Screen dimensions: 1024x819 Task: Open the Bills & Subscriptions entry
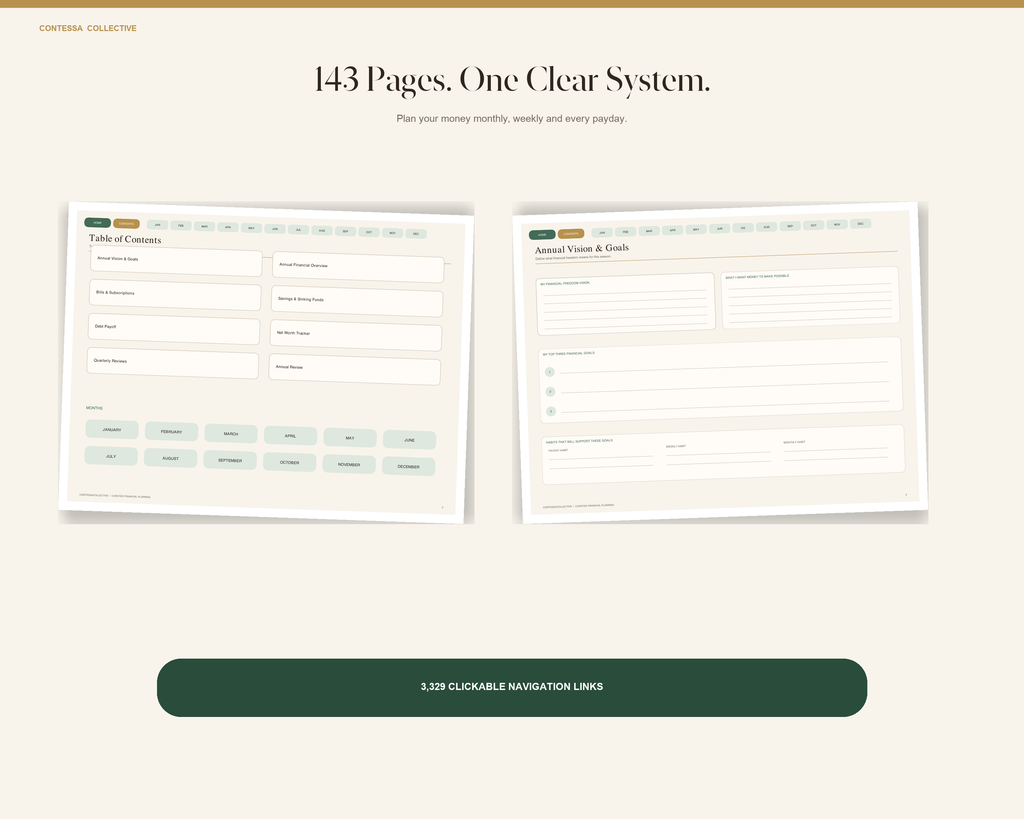click(175, 295)
